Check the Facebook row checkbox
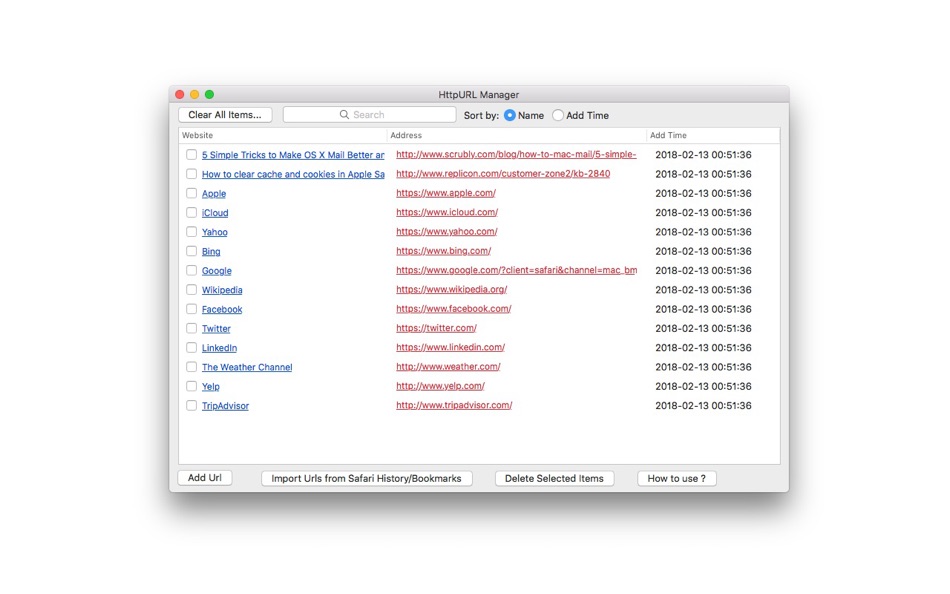 coord(191,309)
